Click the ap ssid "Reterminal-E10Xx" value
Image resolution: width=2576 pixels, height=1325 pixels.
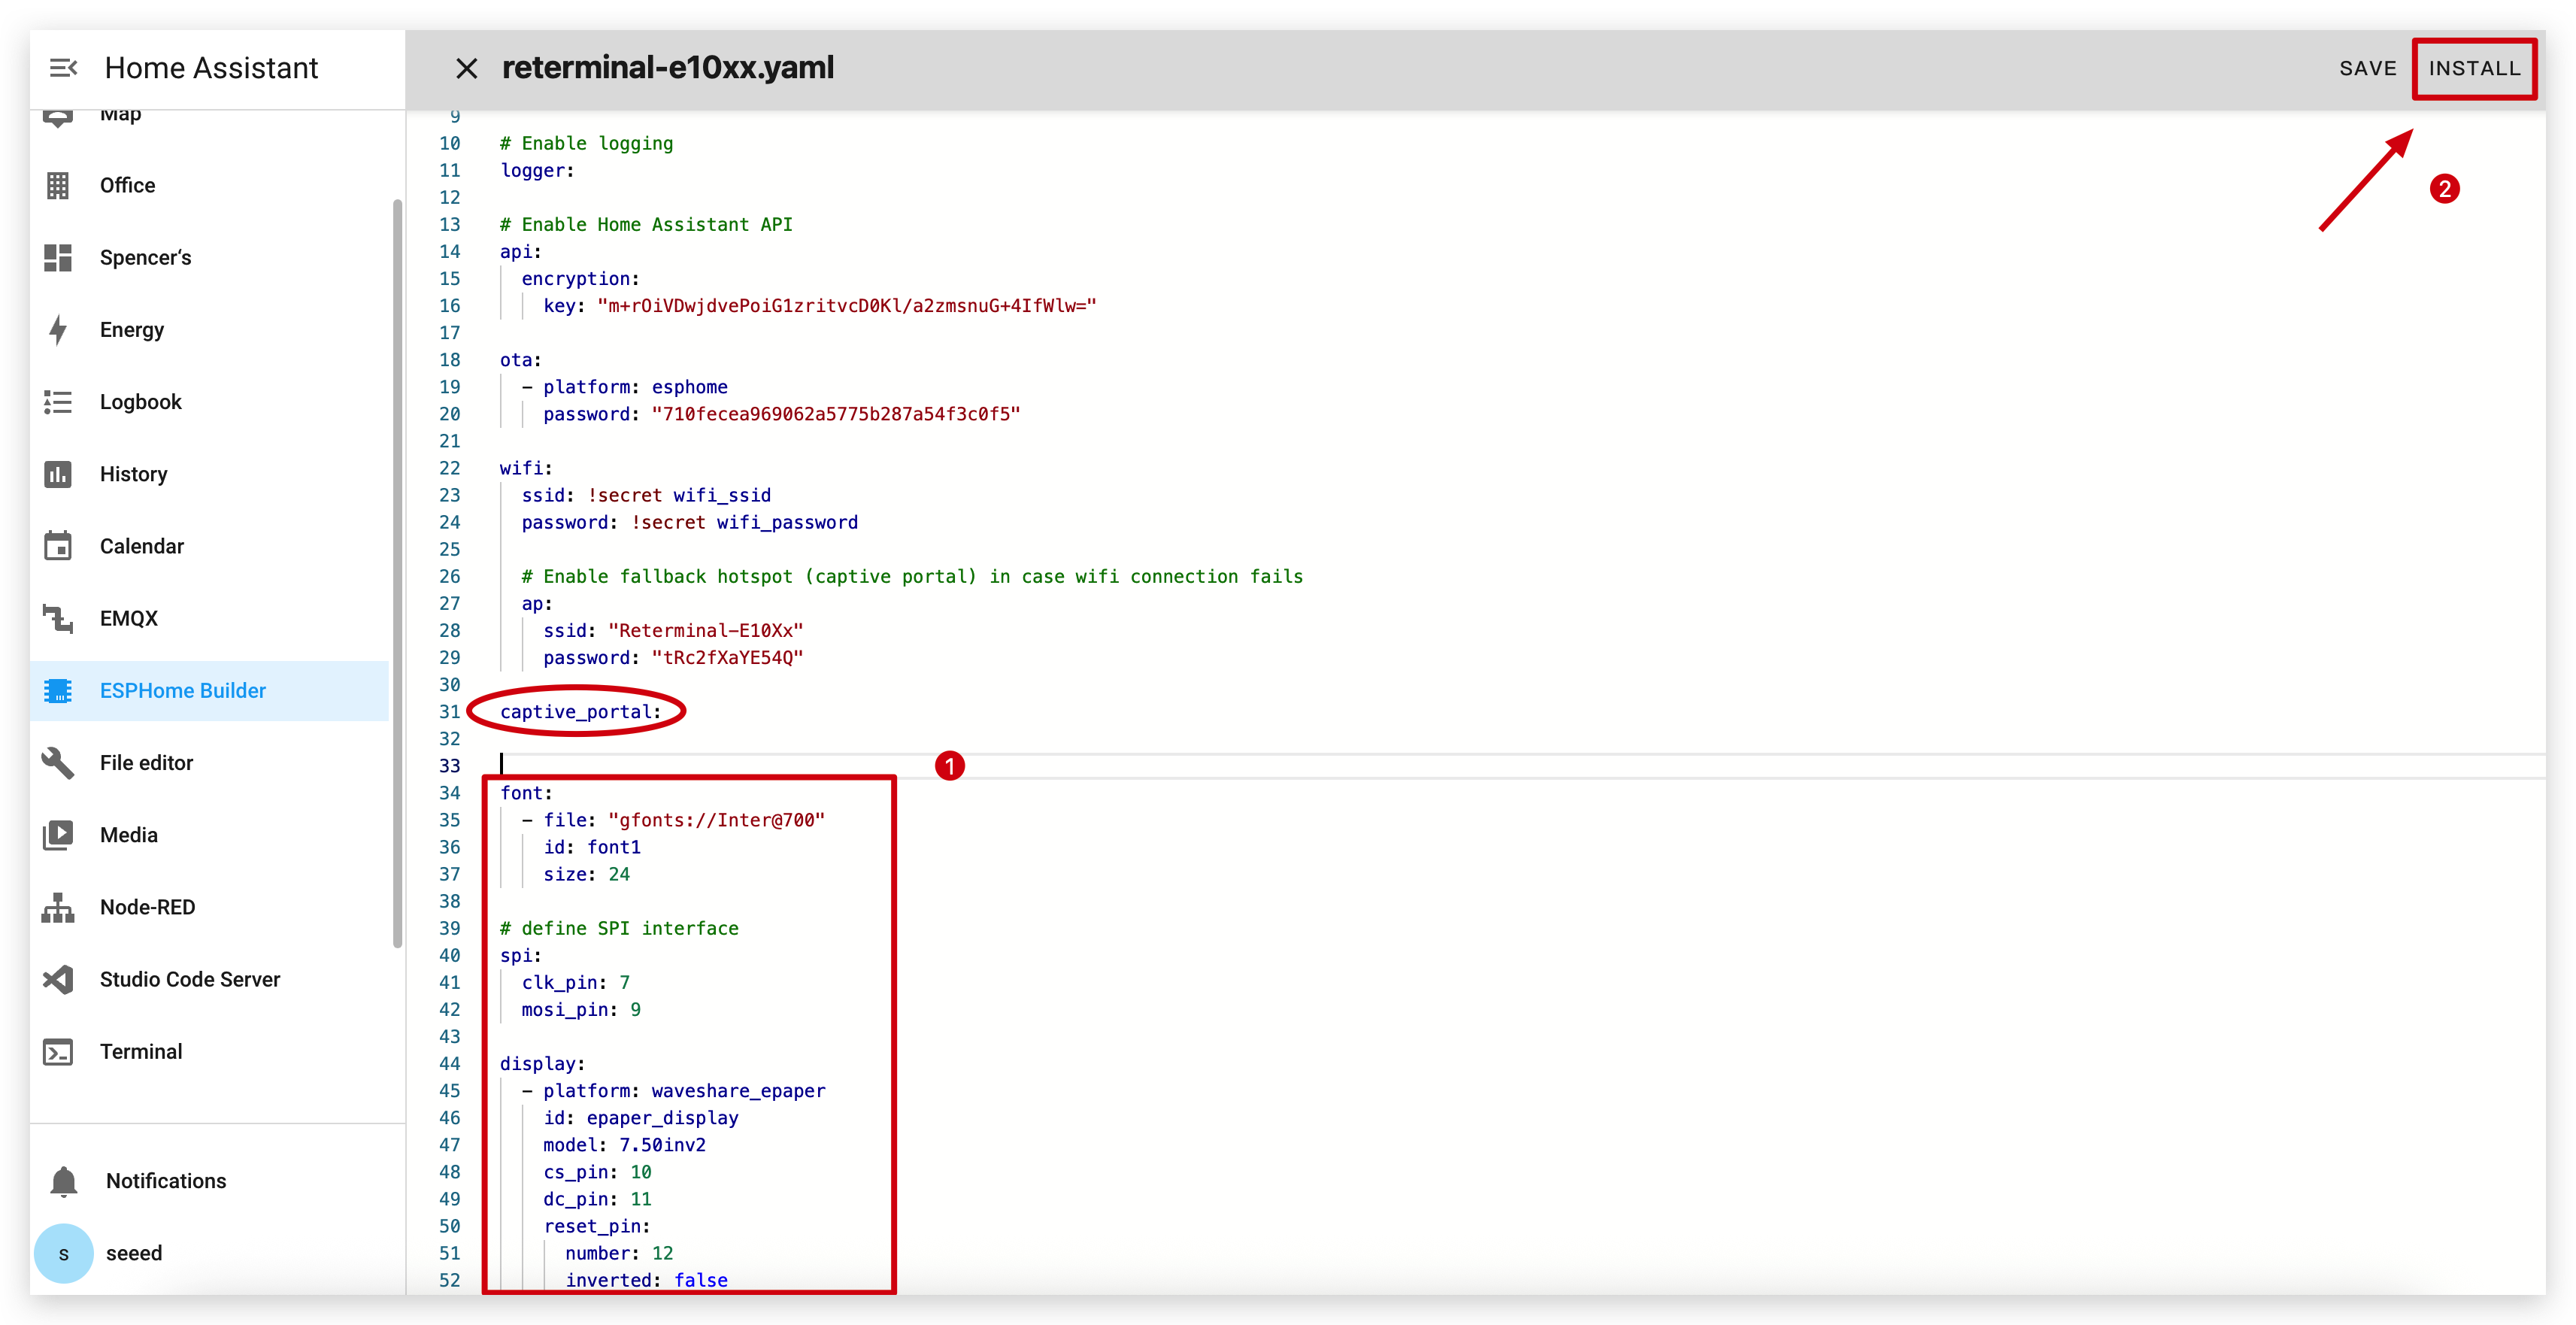(x=705, y=631)
